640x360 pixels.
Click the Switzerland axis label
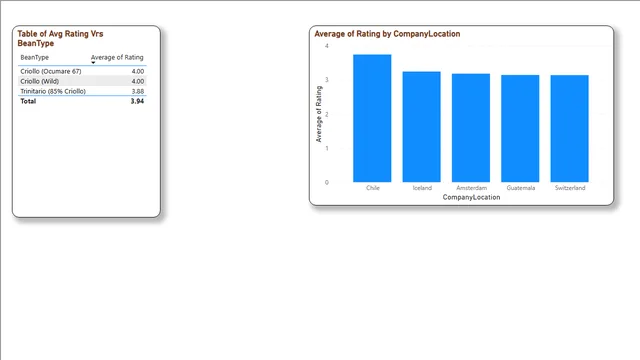point(570,188)
